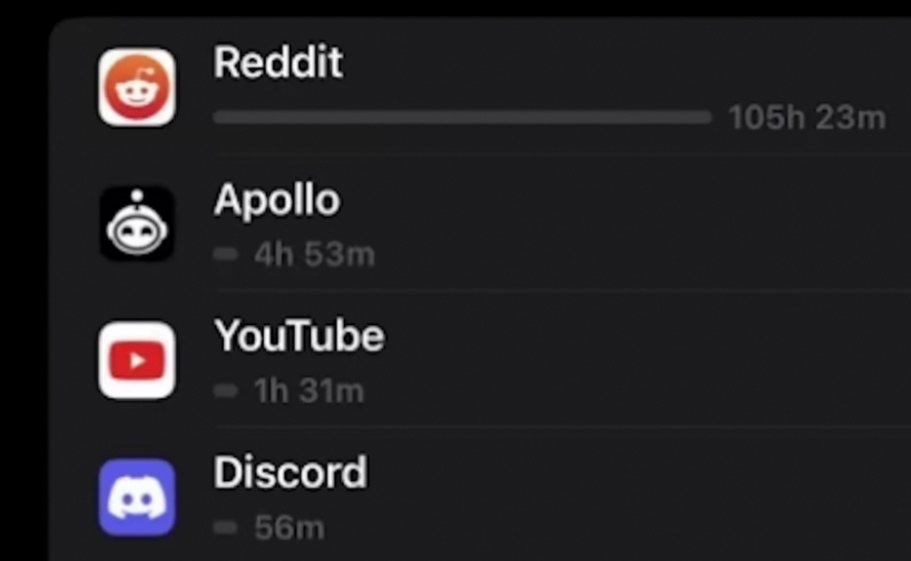
Task: Select the 105h 23m duration text
Action: (x=807, y=118)
